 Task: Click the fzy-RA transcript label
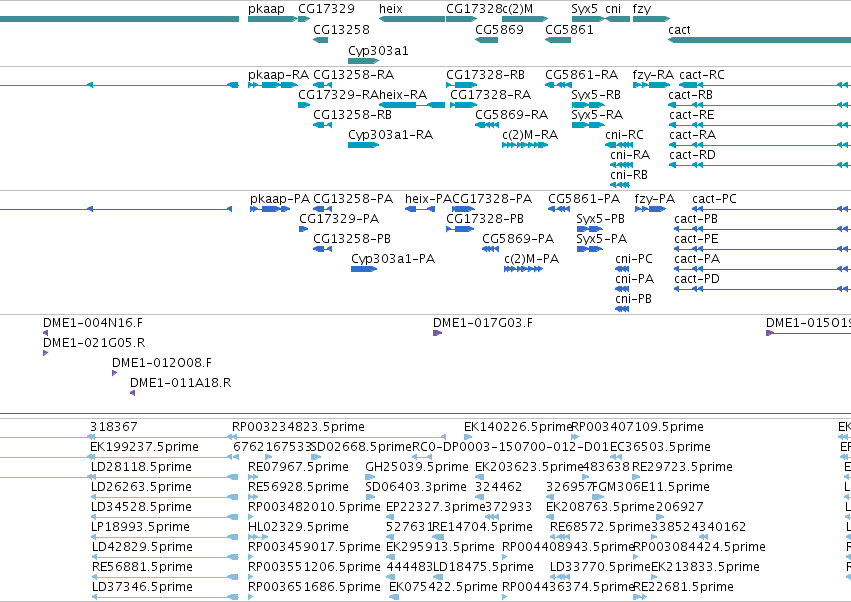pos(653,75)
